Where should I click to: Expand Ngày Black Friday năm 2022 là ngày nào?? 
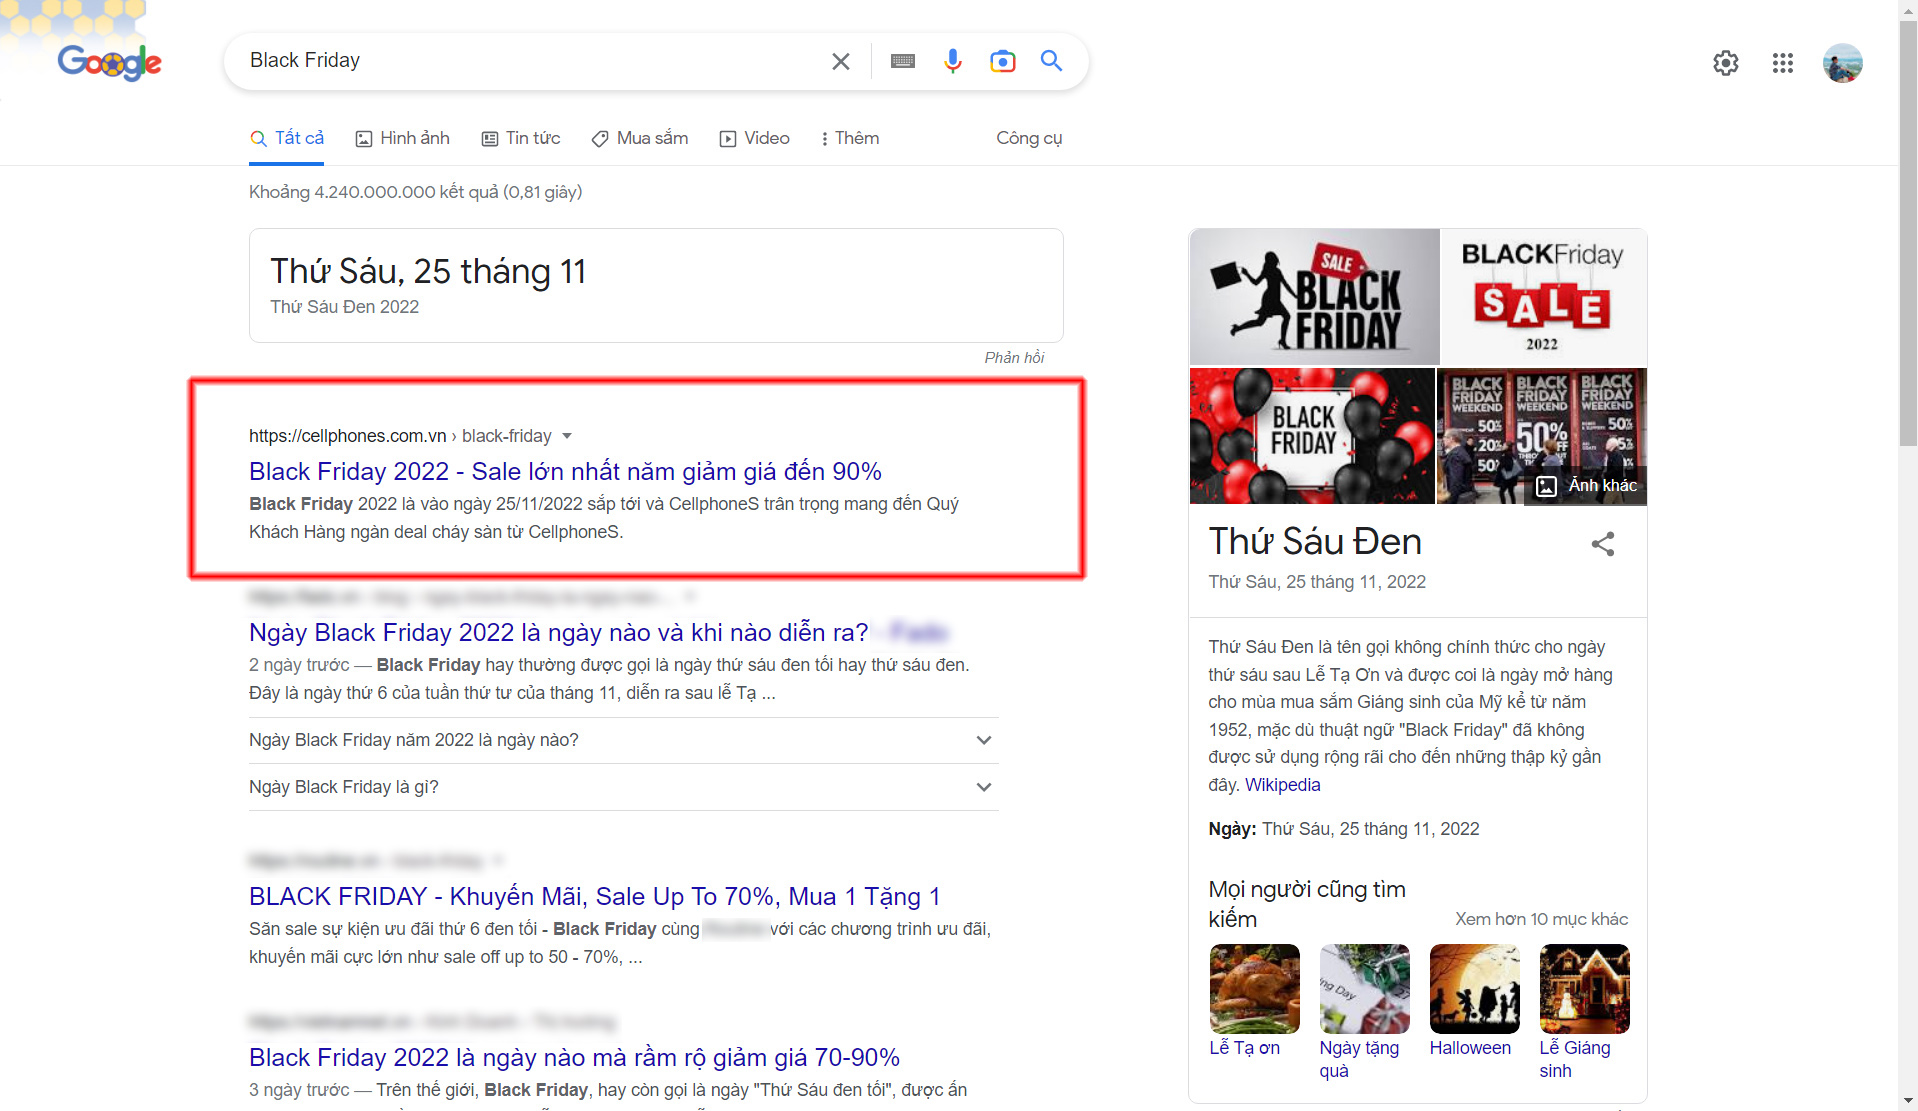tap(623, 740)
